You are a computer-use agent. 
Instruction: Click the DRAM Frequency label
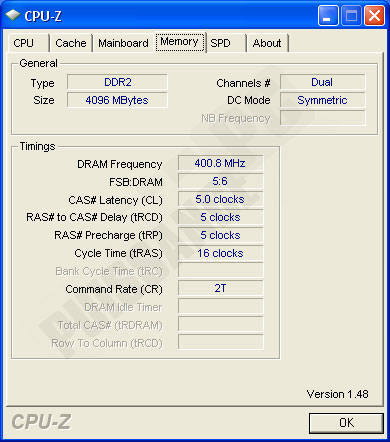click(x=120, y=164)
